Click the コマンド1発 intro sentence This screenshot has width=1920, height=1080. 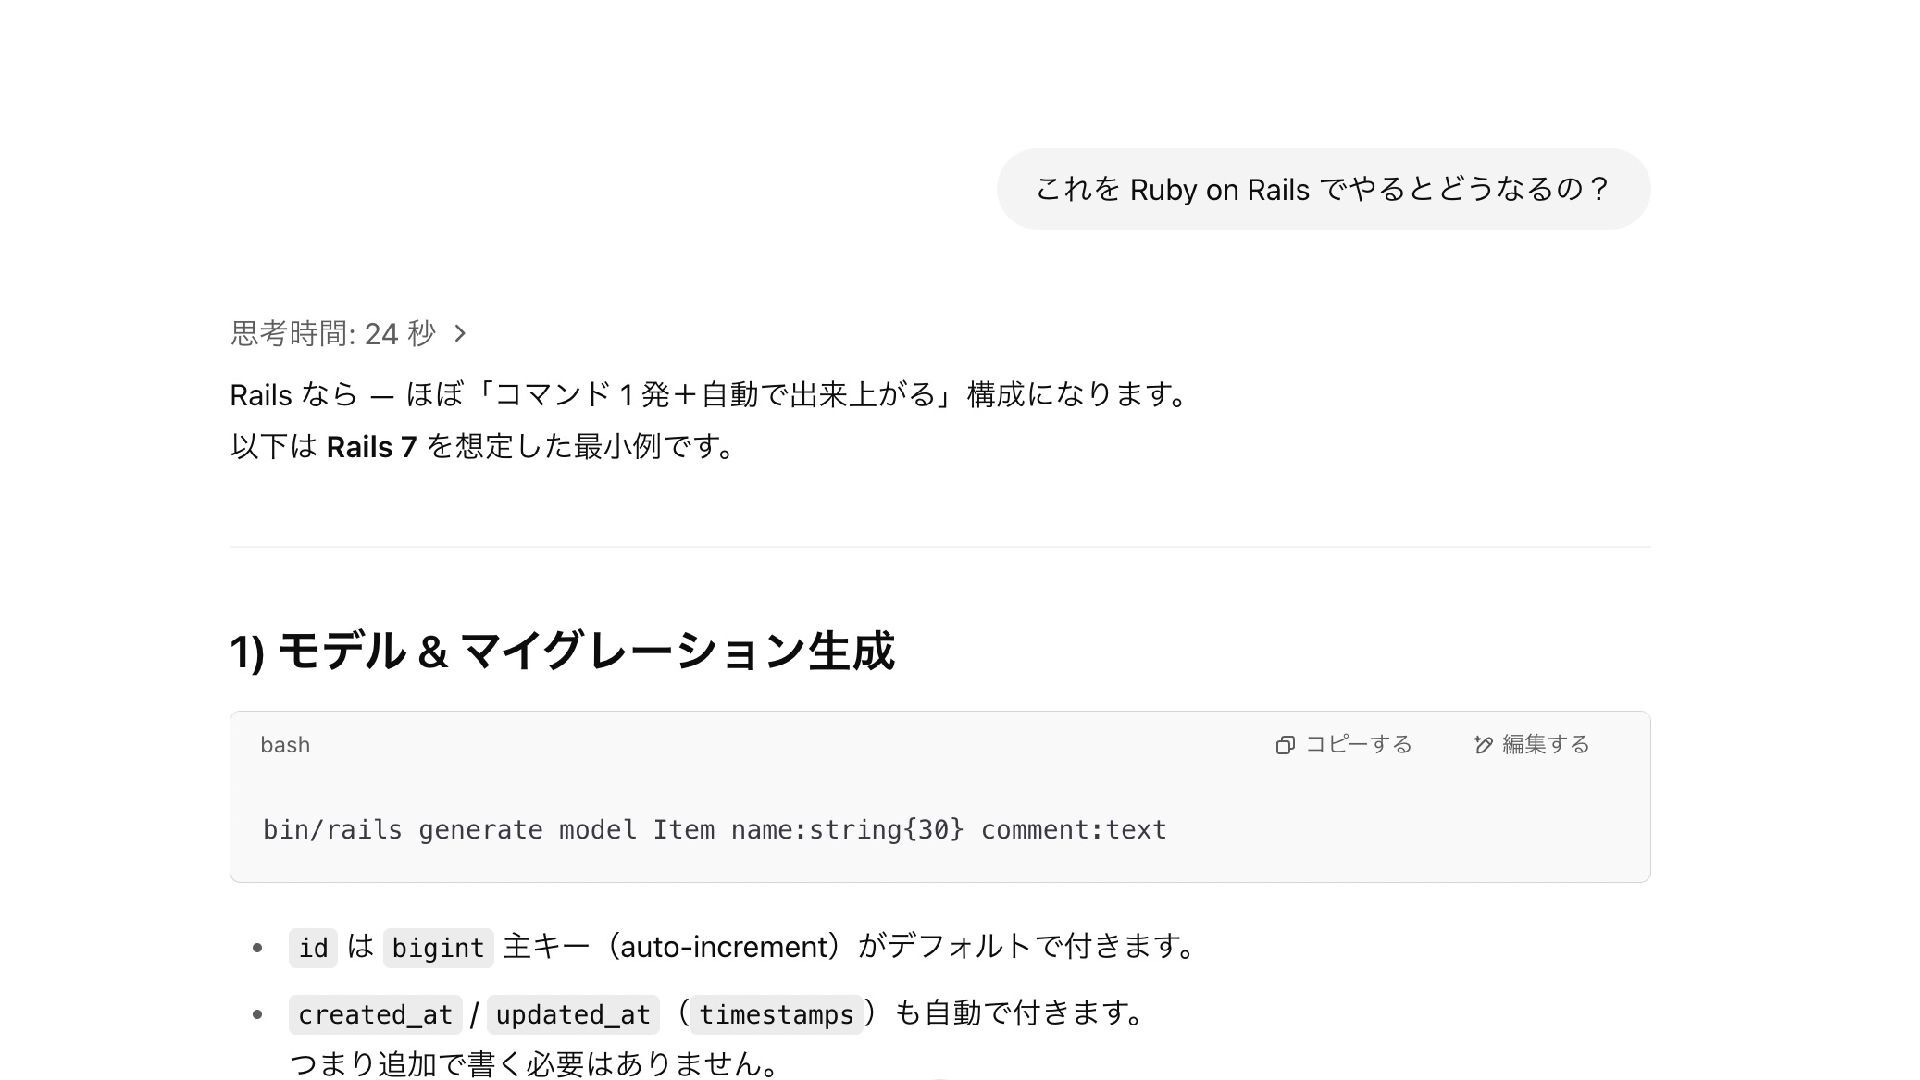710,395
